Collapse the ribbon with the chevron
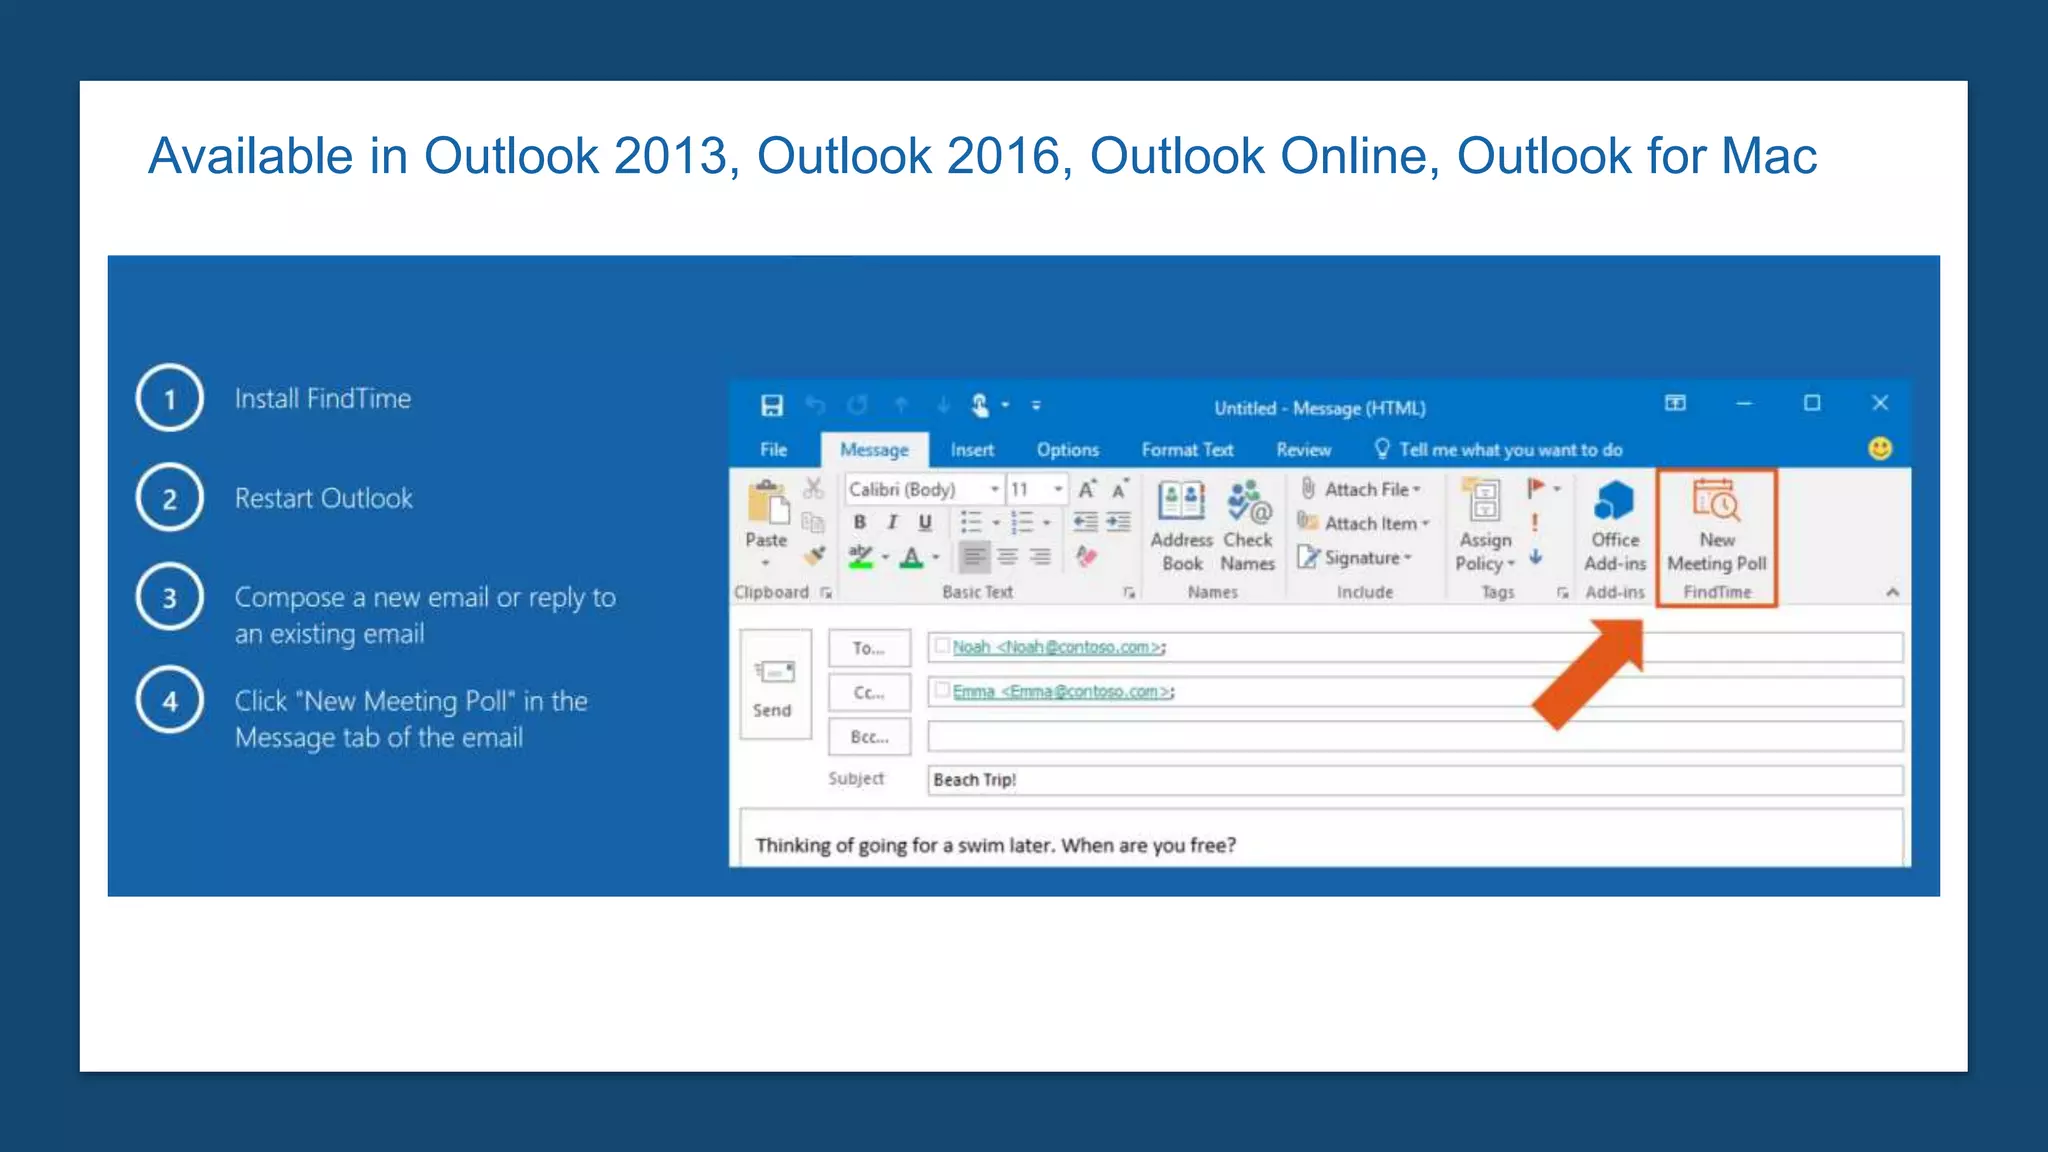 [1892, 593]
